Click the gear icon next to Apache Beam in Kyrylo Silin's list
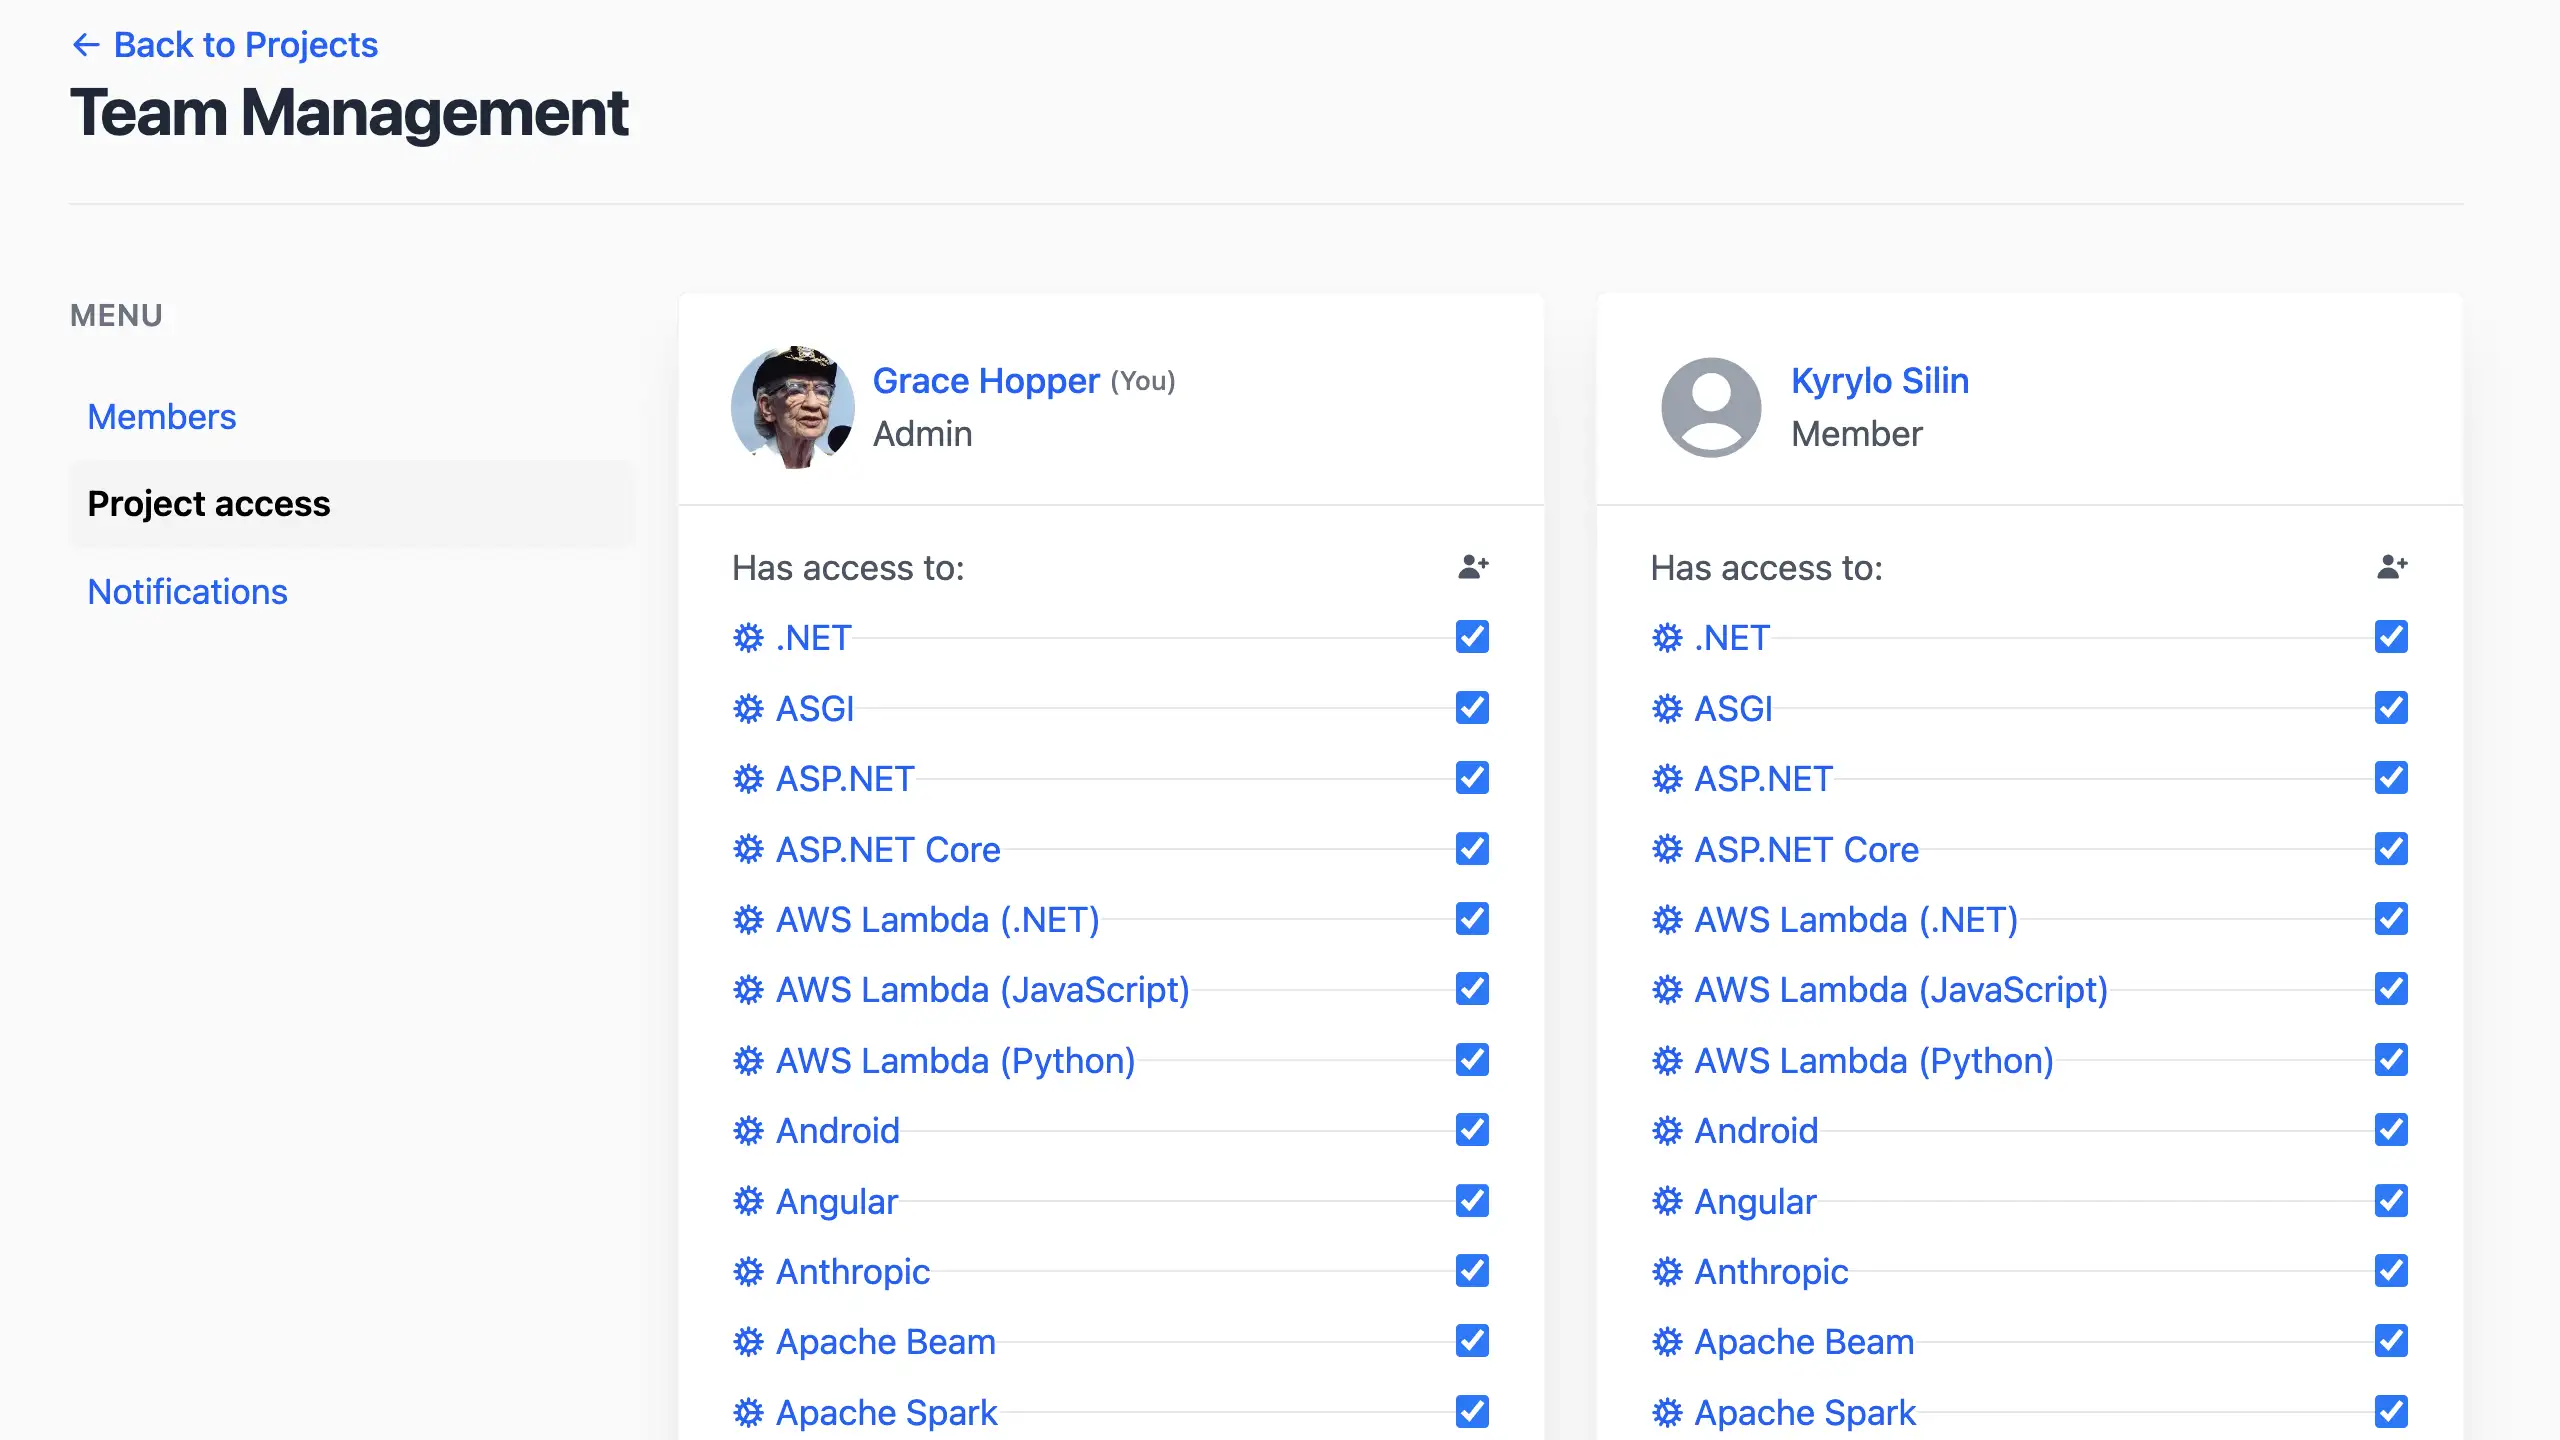 tap(1667, 1342)
